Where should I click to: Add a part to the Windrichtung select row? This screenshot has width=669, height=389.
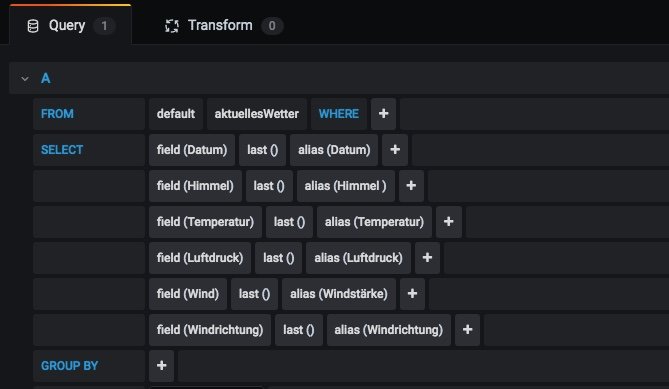(467, 330)
